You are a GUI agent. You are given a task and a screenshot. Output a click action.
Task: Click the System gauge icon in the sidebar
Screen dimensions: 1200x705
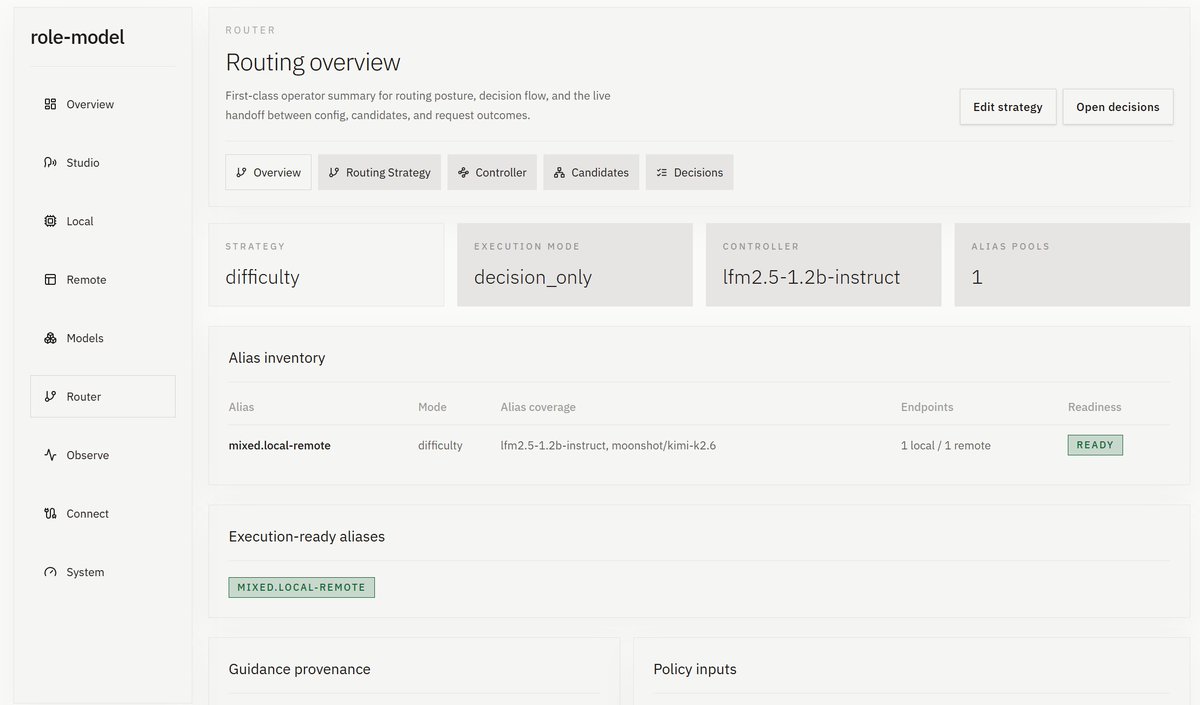tap(50, 572)
